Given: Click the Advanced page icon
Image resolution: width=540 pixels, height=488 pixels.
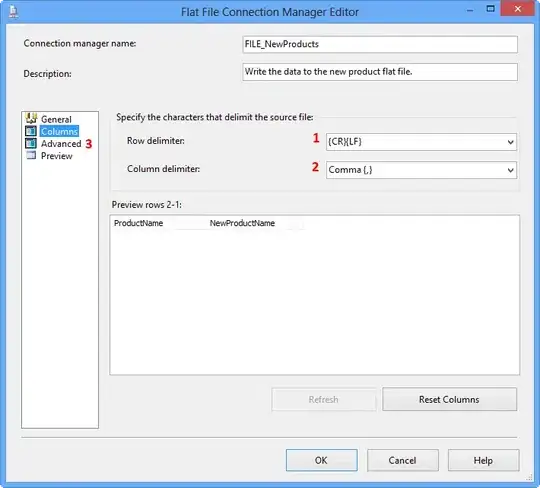Looking at the screenshot, I should click(x=31, y=143).
